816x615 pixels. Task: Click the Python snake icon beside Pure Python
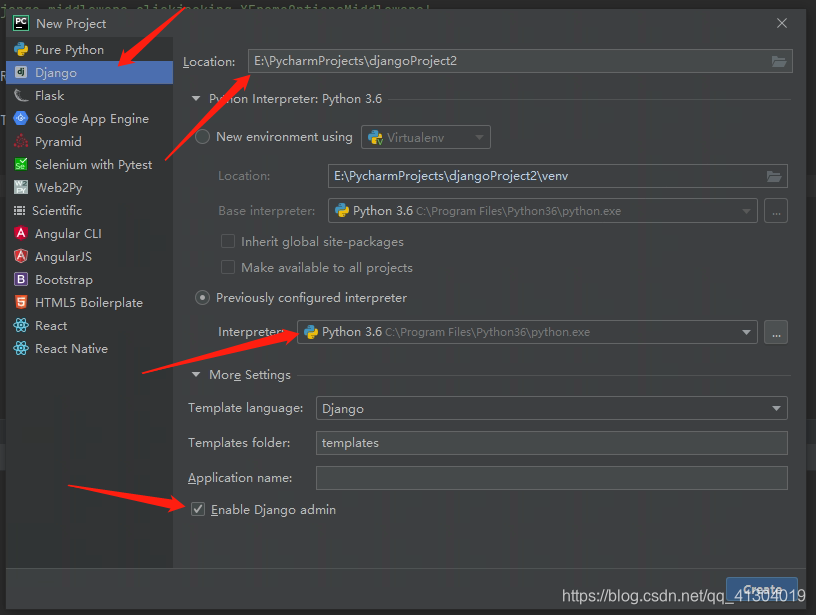tap(21, 49)
